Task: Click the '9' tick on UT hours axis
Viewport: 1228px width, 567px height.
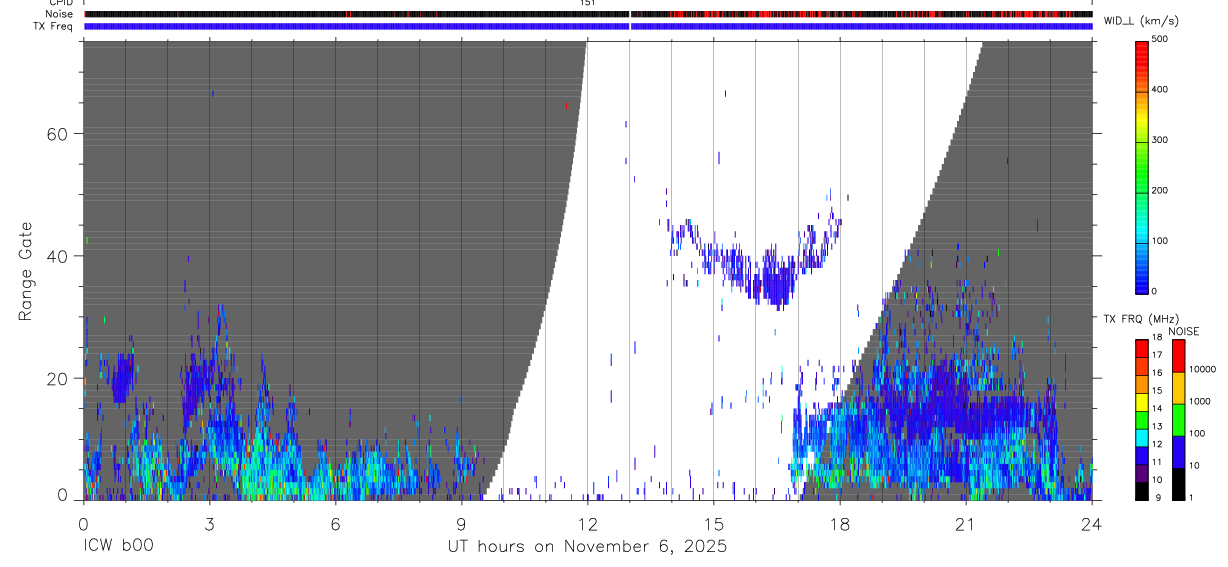Action: (x=461, y=524)
